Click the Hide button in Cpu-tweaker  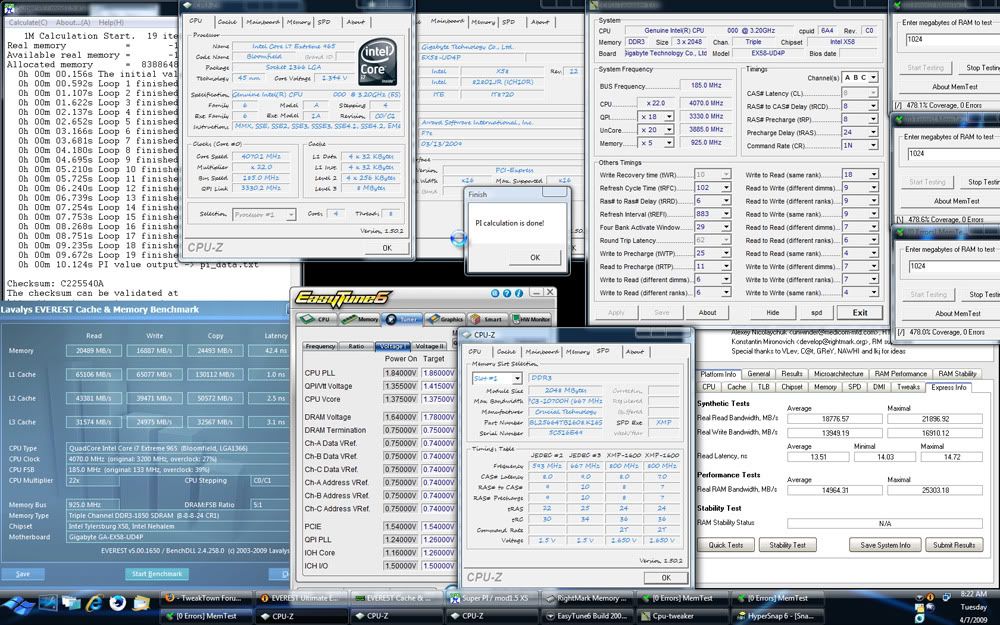pyautogui.click(x=772, y=312)
